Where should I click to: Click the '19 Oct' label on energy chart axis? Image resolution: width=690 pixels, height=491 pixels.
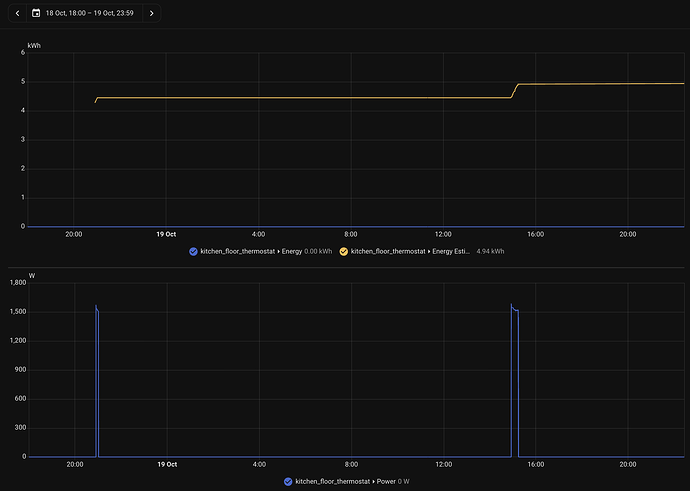[x=166, y=235]
